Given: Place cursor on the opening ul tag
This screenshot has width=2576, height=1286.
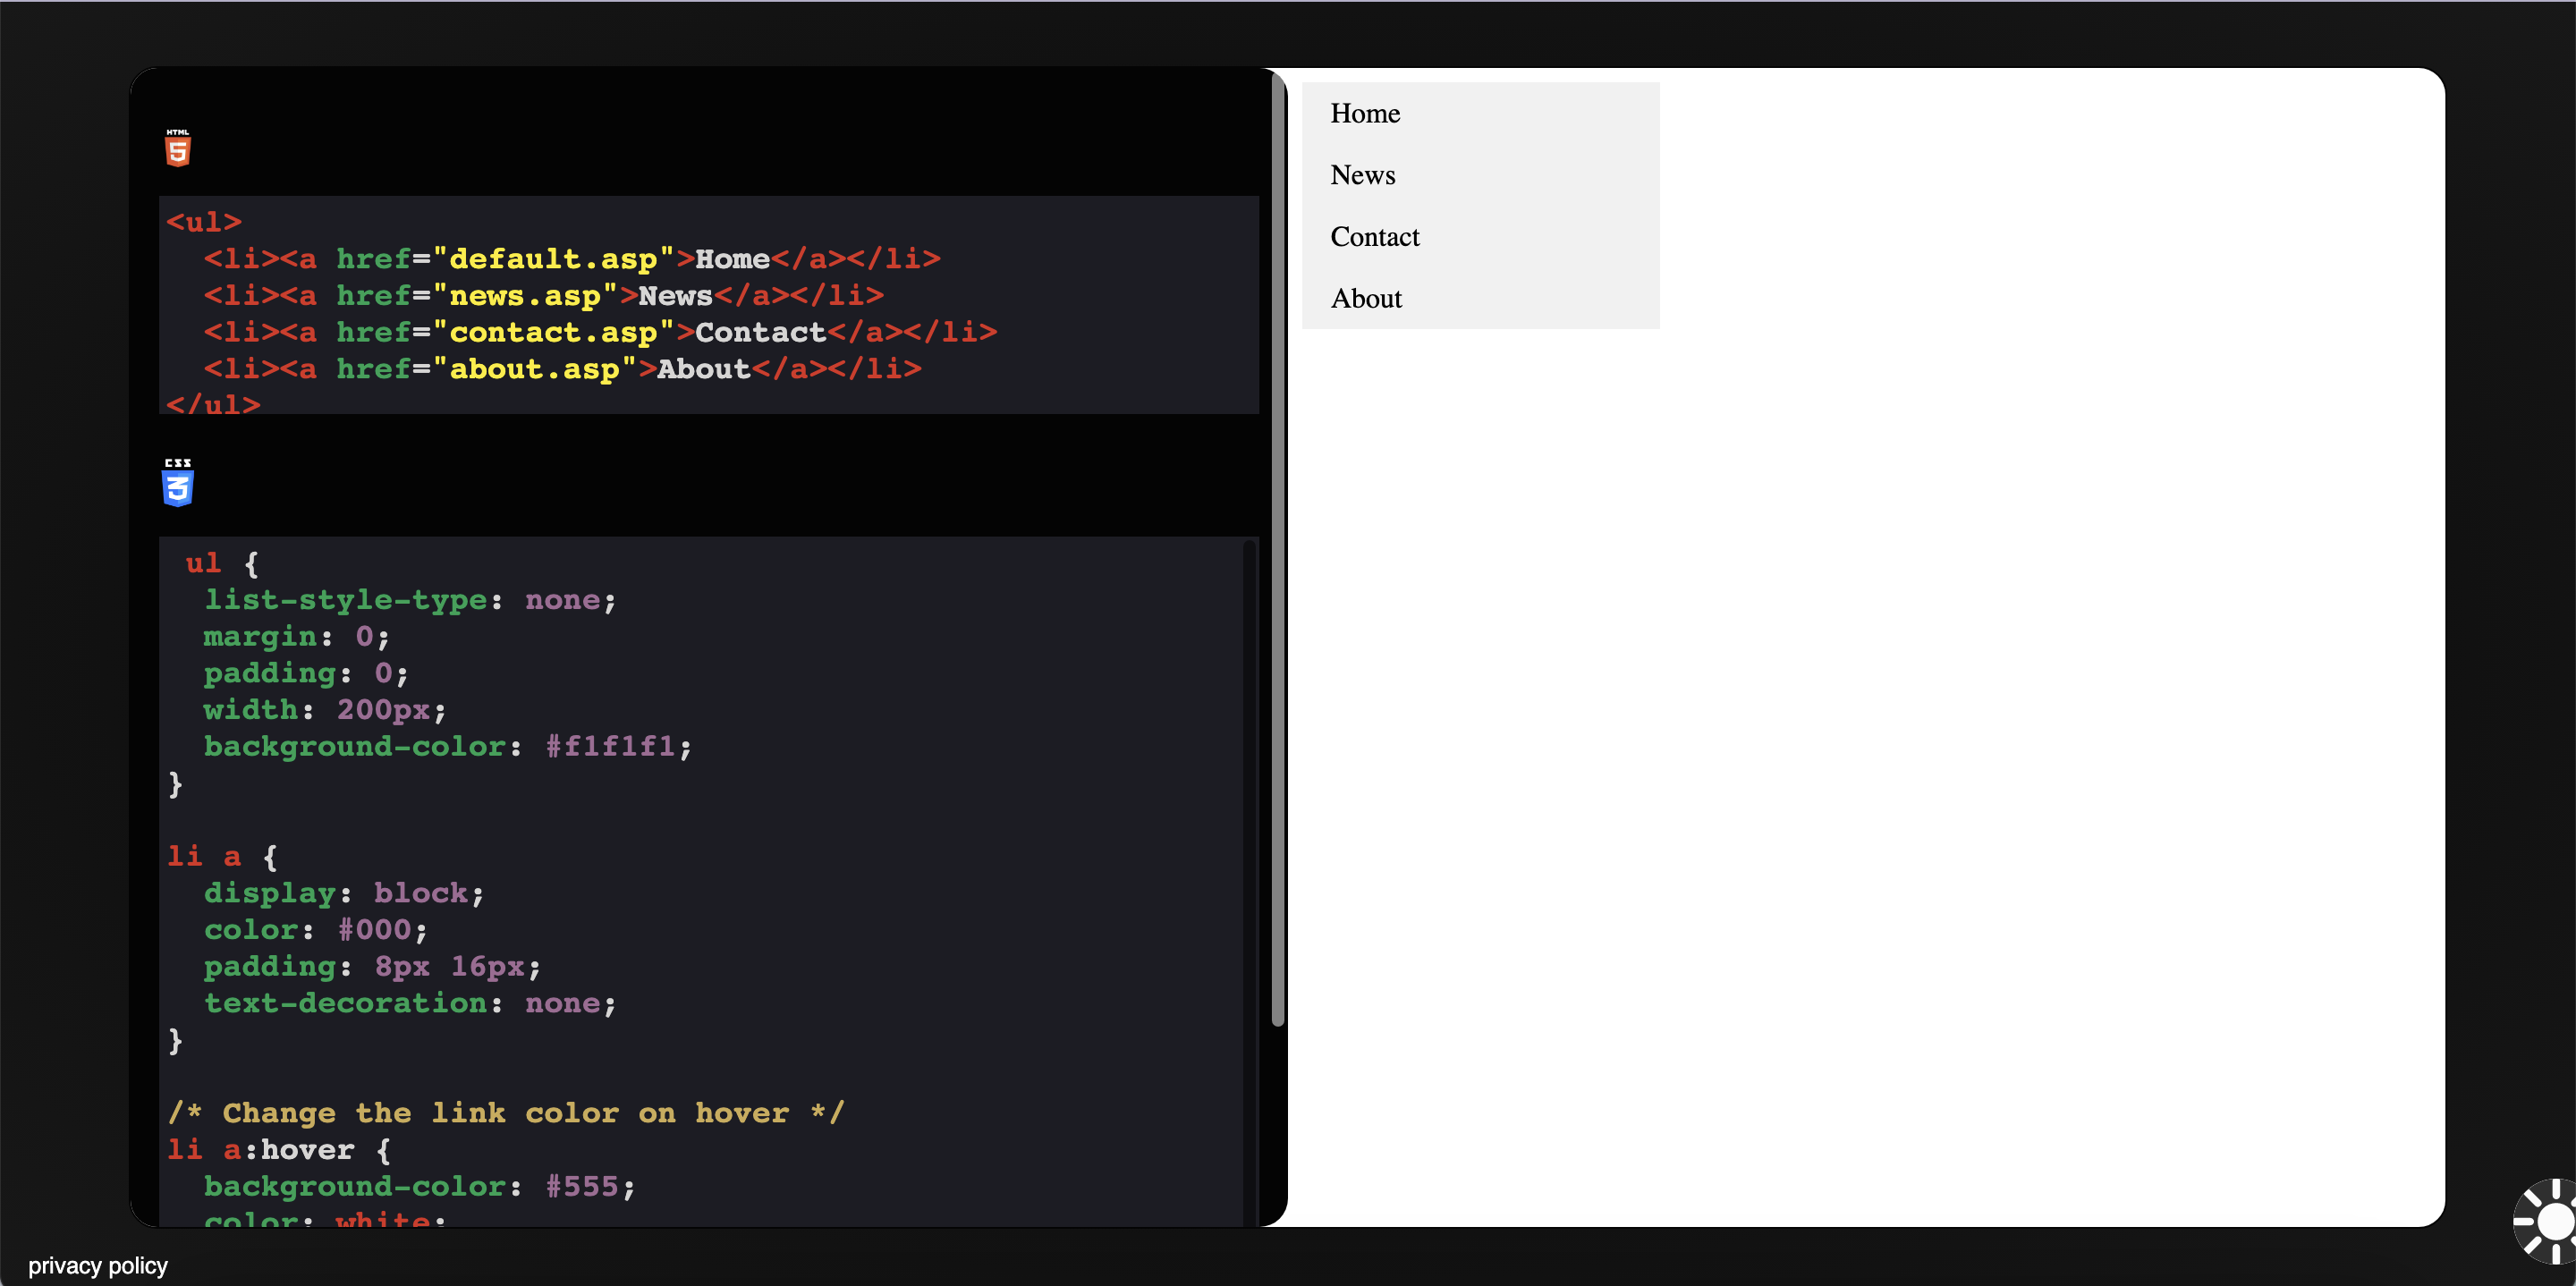Looking at the screenshot, I should click(204, 222).
